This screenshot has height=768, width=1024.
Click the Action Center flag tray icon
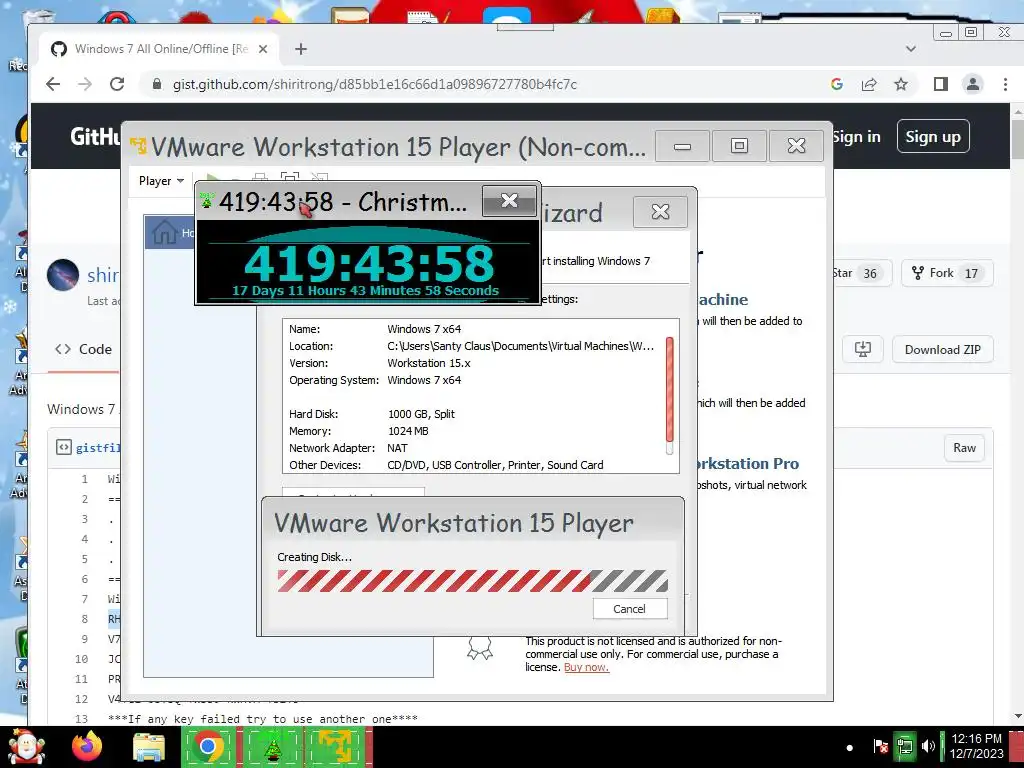point(880,746)
